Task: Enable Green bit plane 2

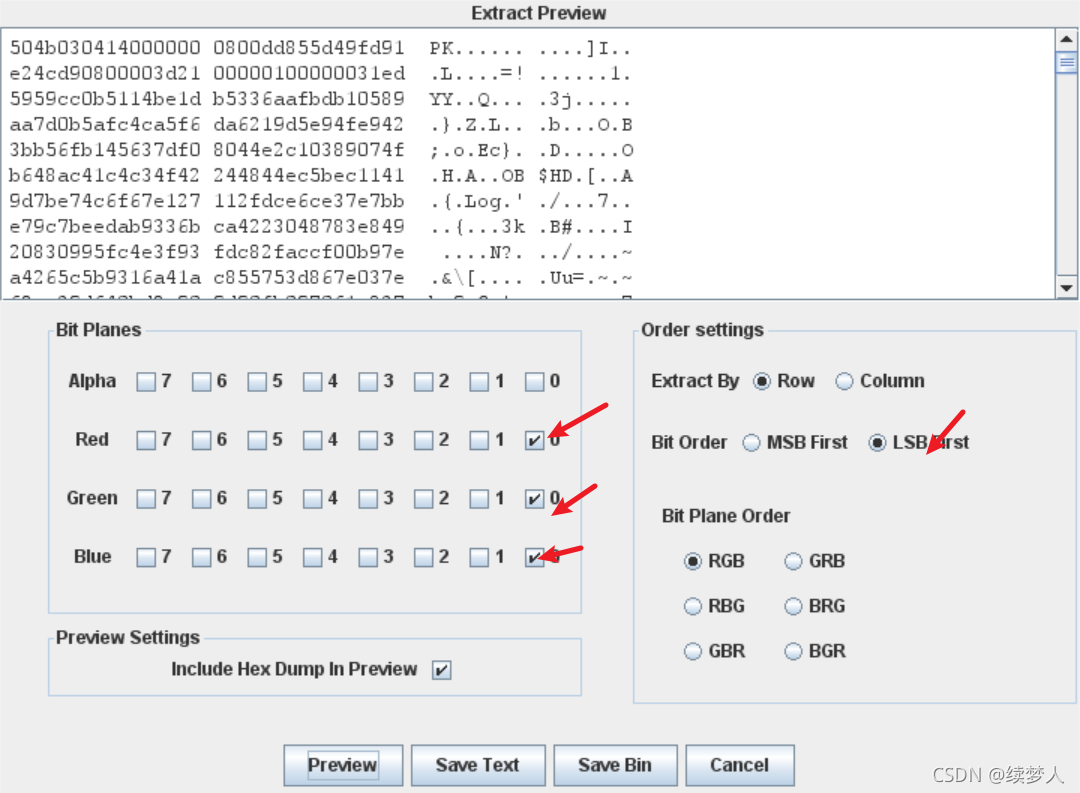Action: coord(424,499)
